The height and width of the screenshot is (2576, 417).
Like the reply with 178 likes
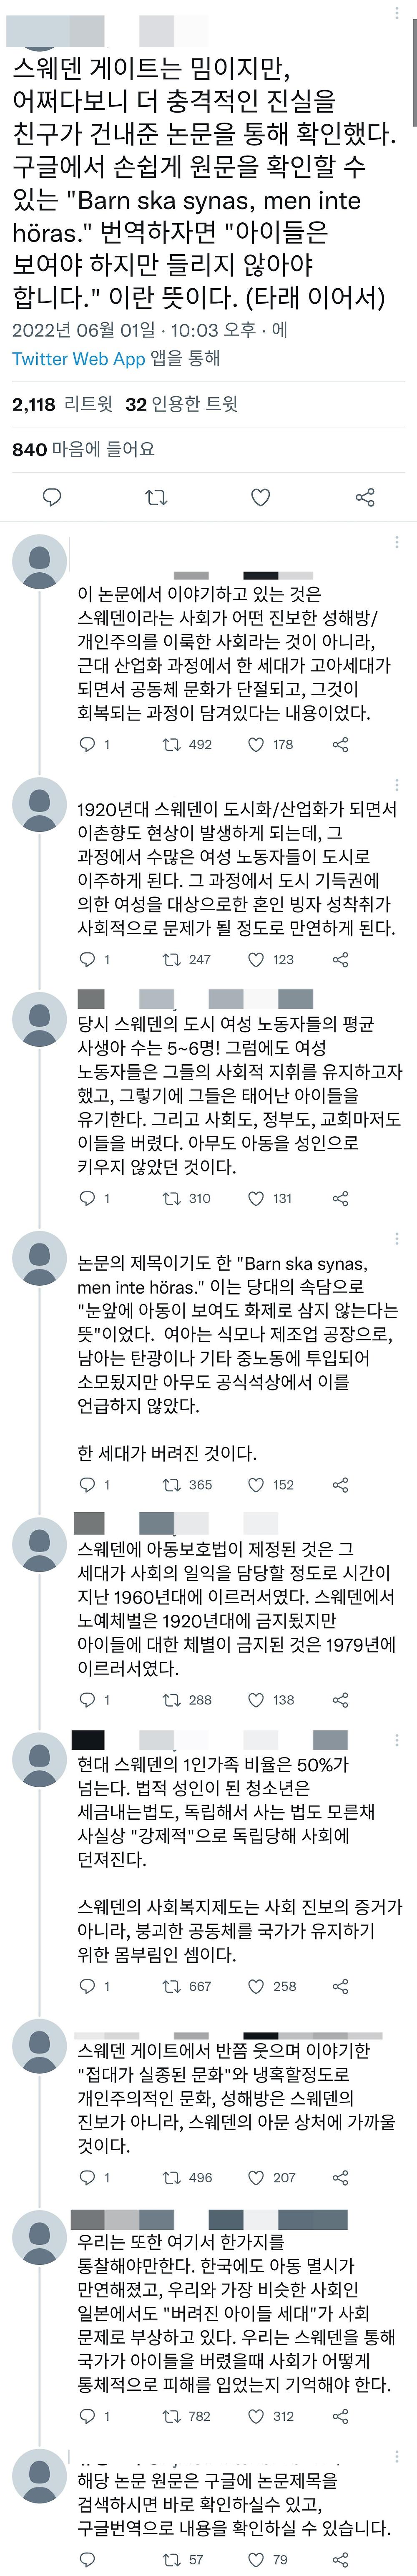(x=255, y=744)
